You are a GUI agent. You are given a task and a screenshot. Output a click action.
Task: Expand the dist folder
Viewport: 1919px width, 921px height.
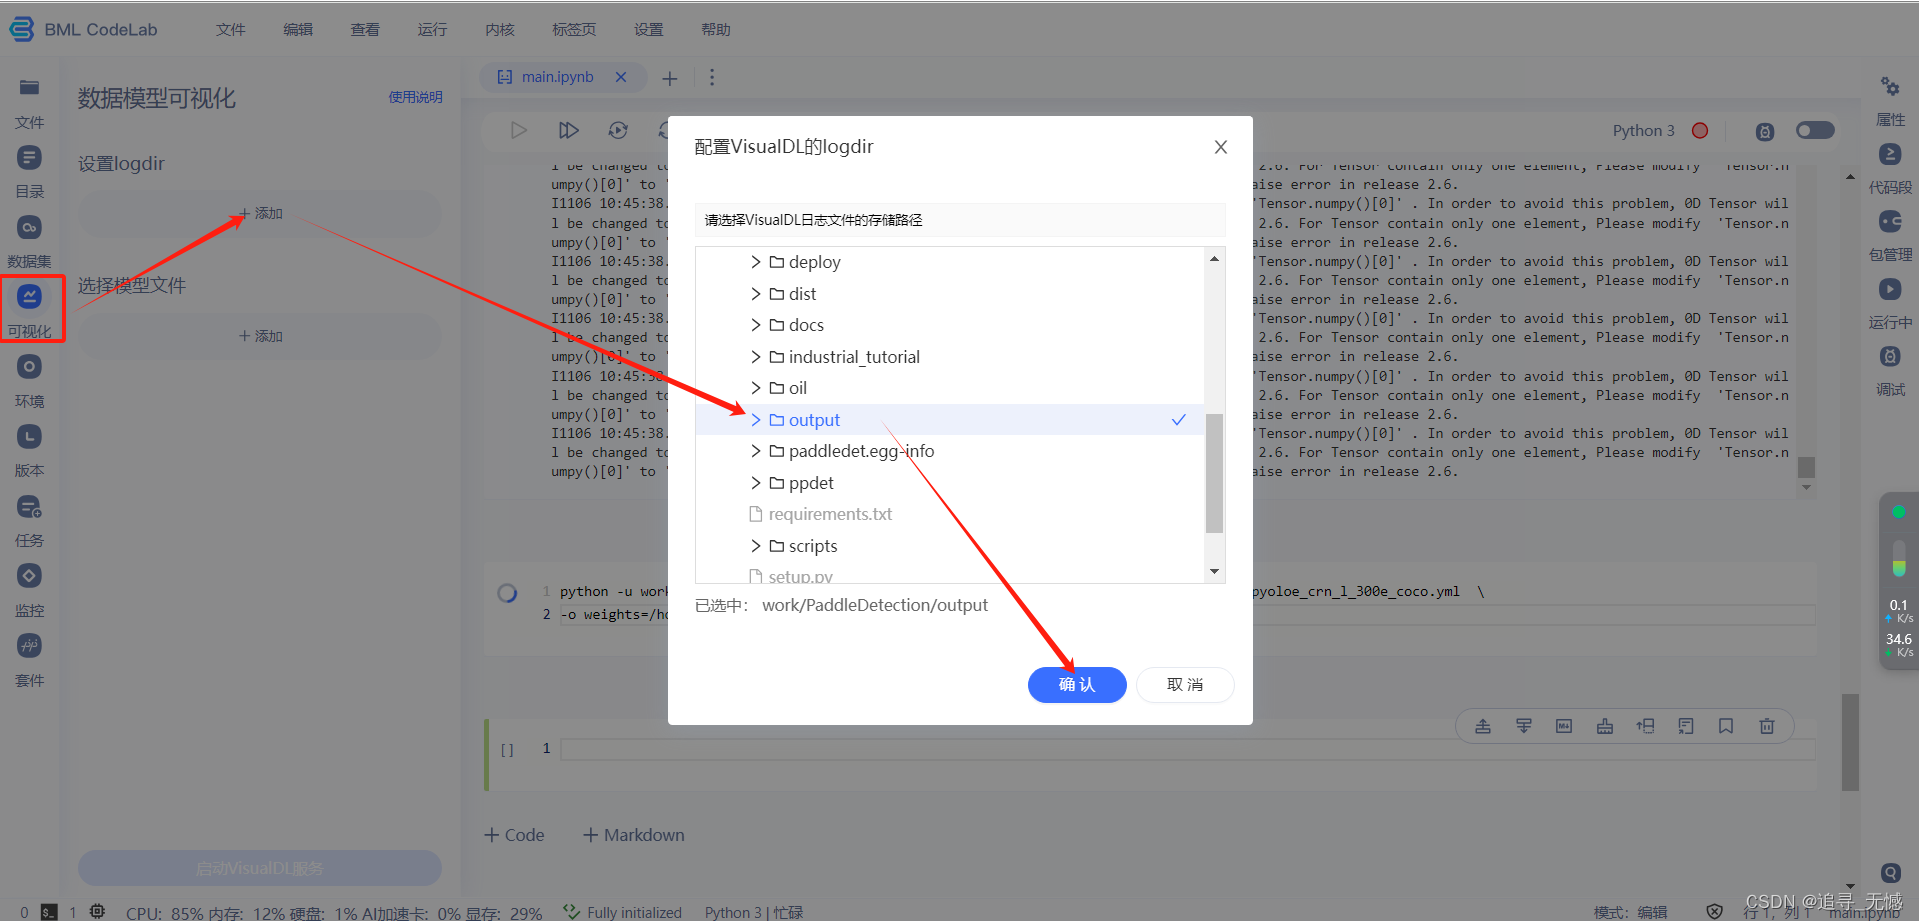coord(756,294)
